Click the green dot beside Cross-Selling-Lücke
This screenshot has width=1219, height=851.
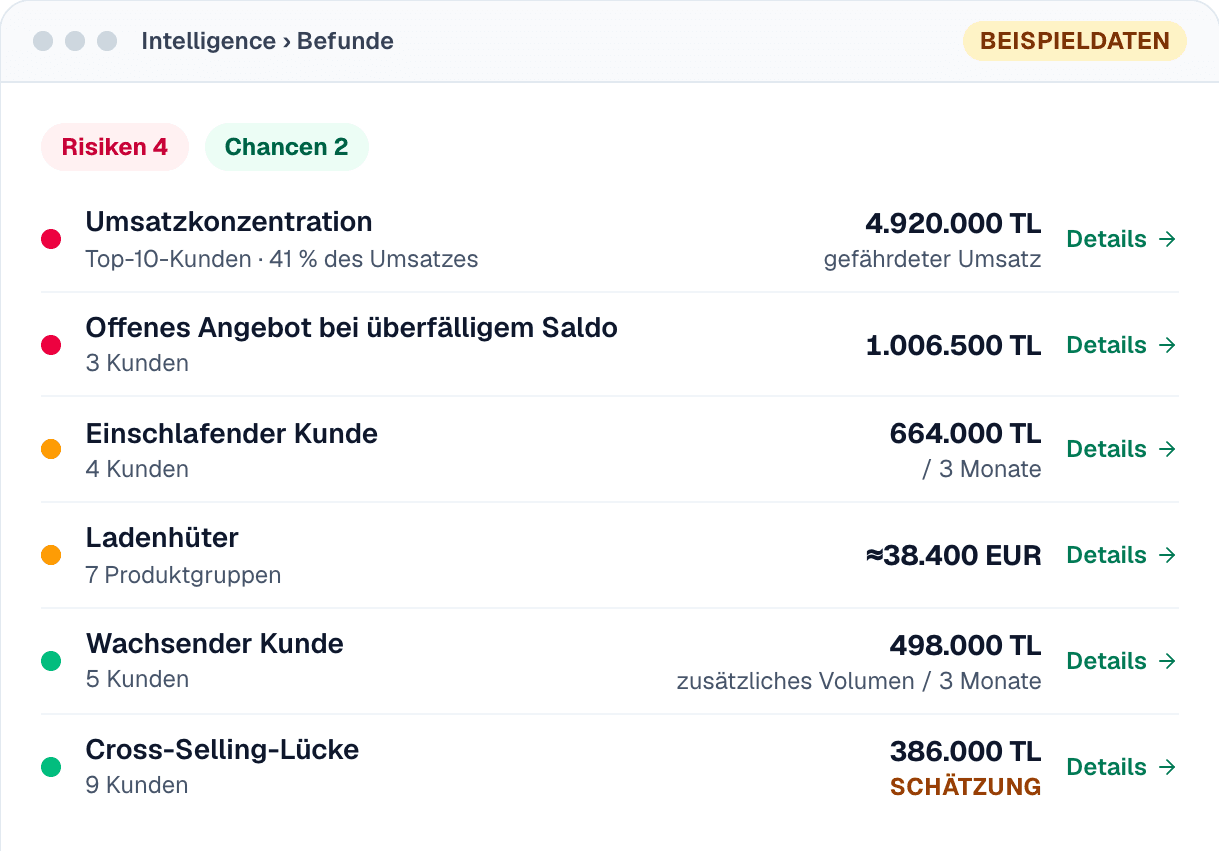[51, 767]
